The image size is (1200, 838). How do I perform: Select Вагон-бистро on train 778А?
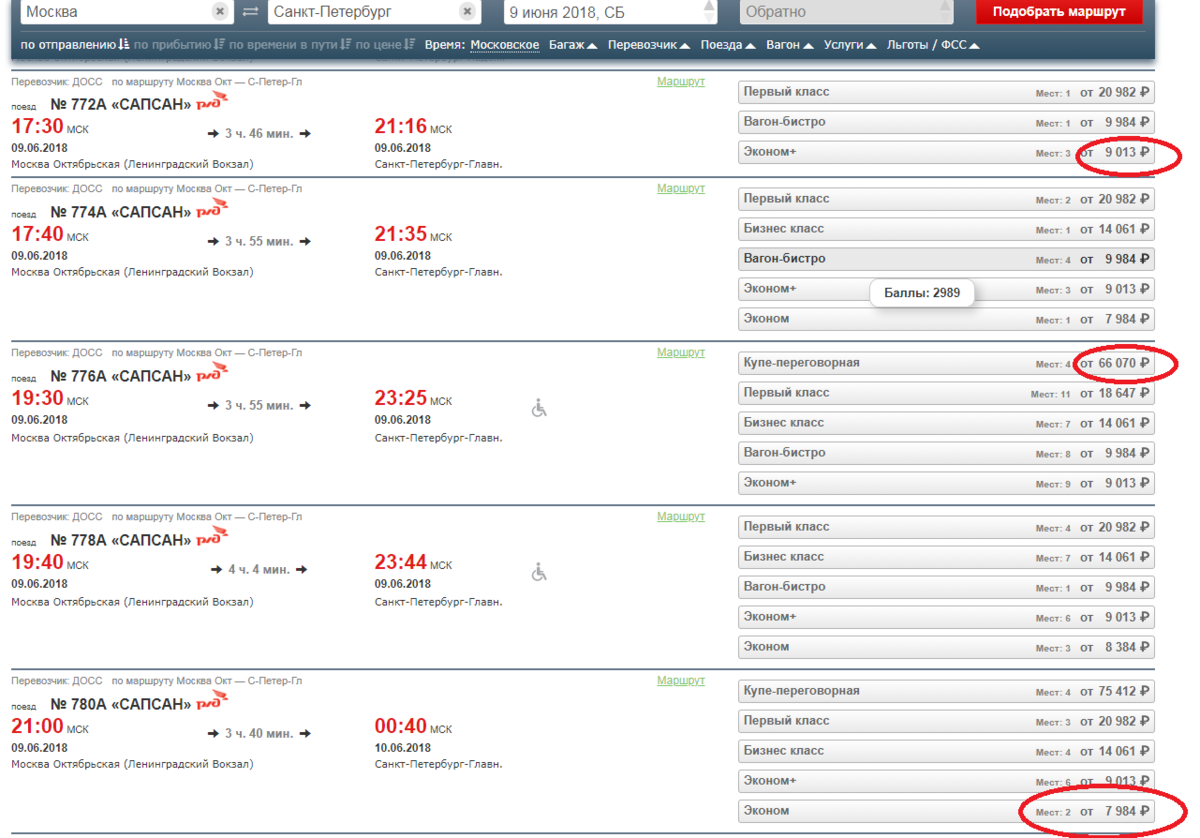click(946, 587)
